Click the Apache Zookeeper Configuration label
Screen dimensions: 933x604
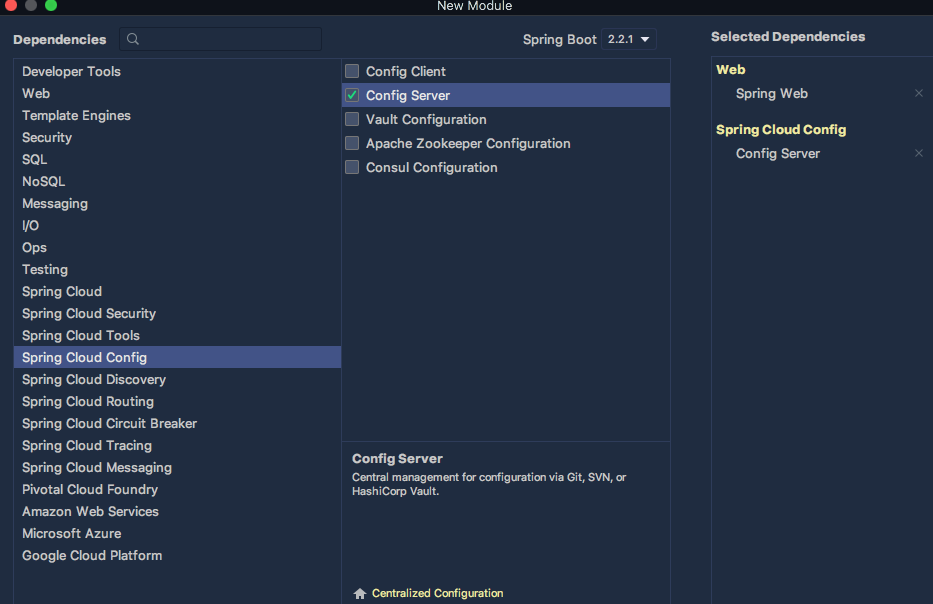[x=468, y=143]
